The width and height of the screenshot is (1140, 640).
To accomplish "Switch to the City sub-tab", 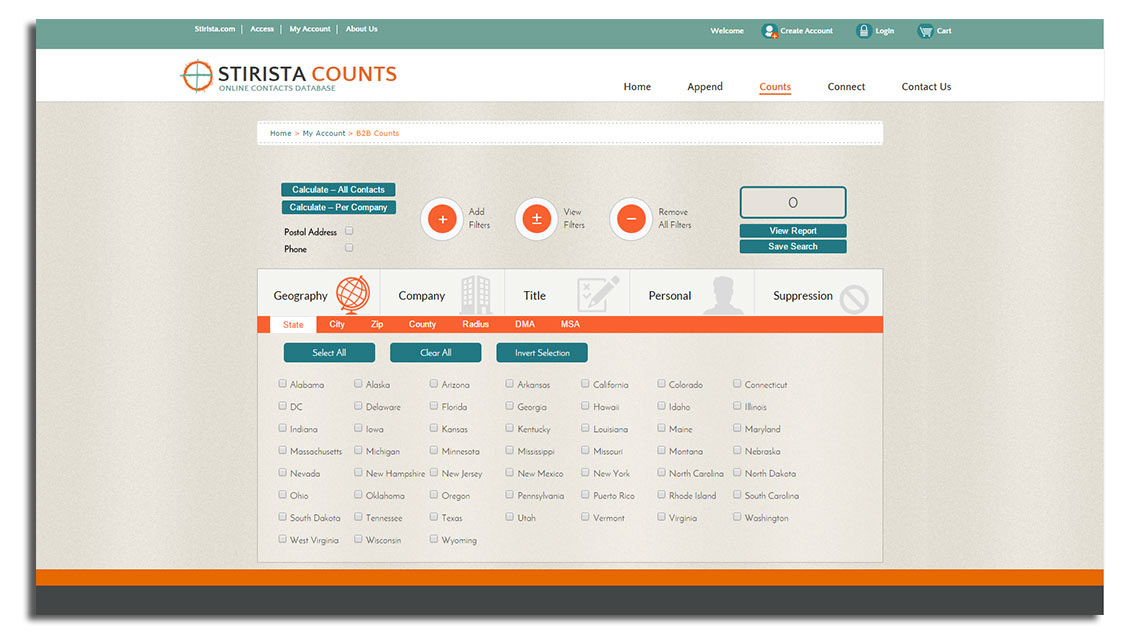I will point(337,324).
